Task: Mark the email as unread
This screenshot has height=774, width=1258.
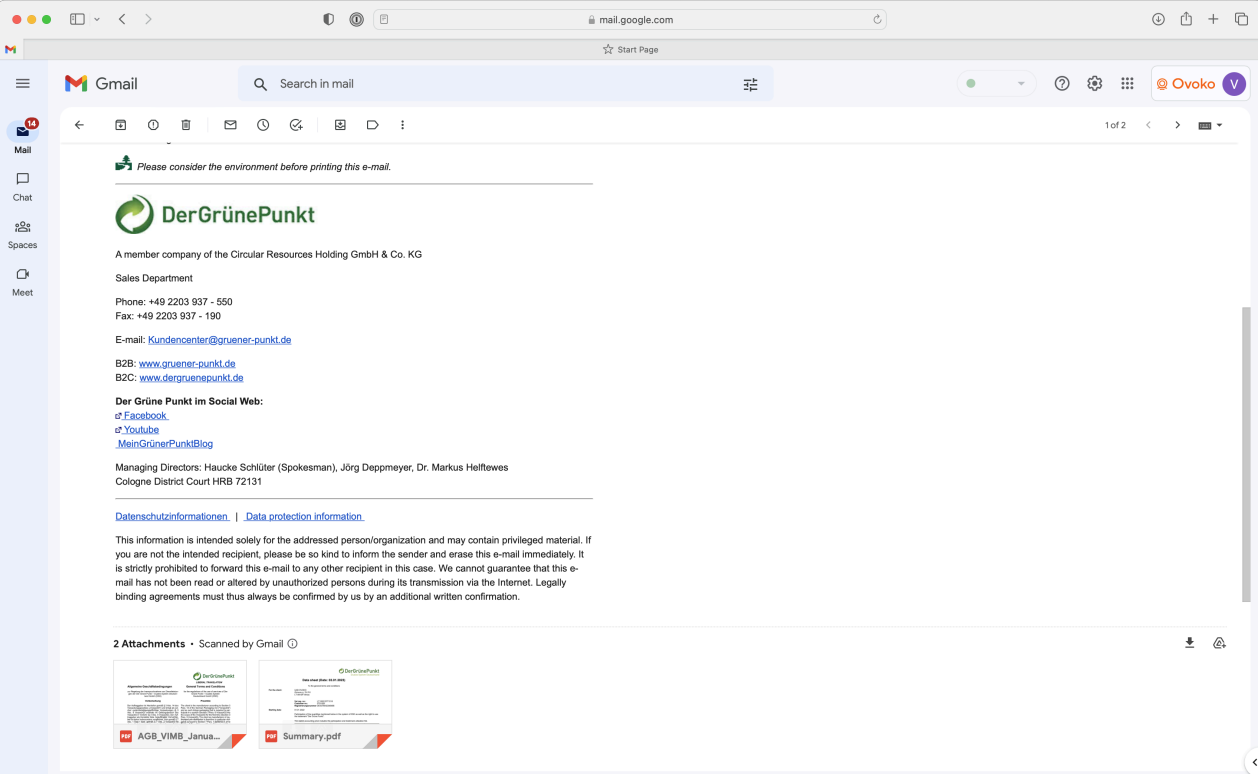Action: [x=230, y=125]
